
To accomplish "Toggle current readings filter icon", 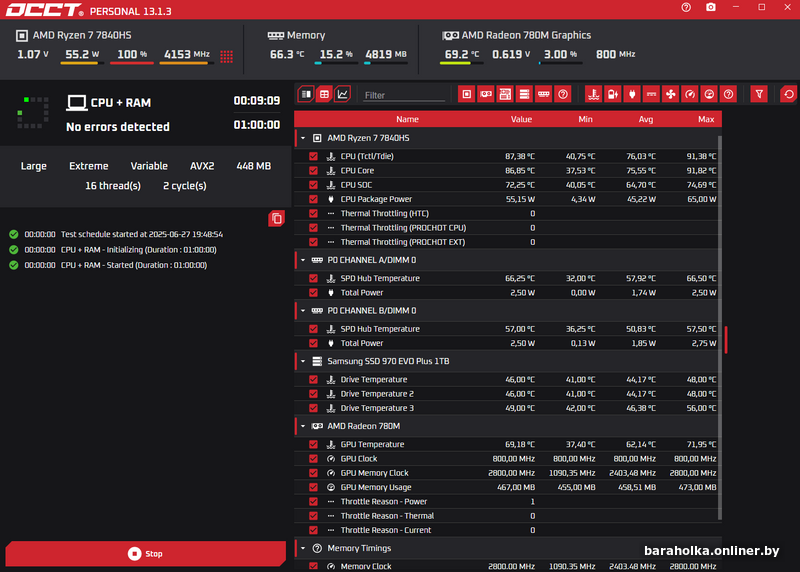I will [652, 94].
